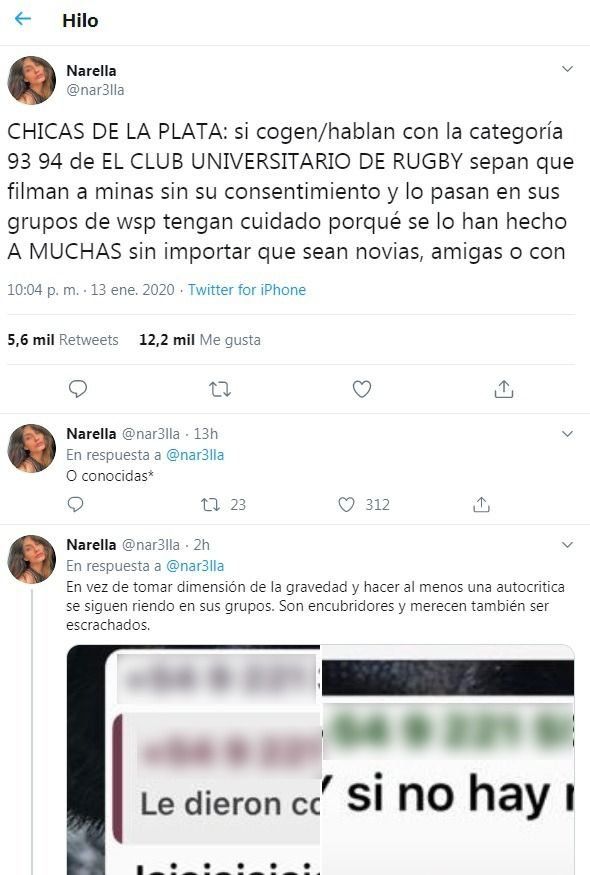This screenshot has width=590, height=875.
Task: Like the 'O conocidas*' tweet with 312 likes
Action: pyautogui.click(x=364, y=504)
